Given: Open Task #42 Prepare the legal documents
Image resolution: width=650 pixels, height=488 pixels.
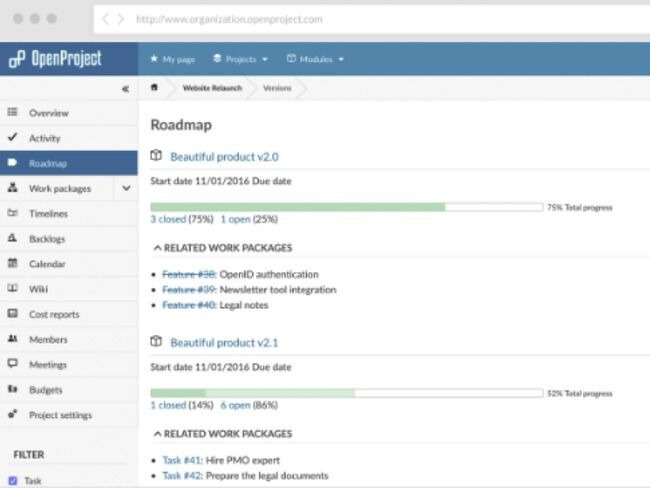Looking at the screenshot, I should click(x=182, y=475).
